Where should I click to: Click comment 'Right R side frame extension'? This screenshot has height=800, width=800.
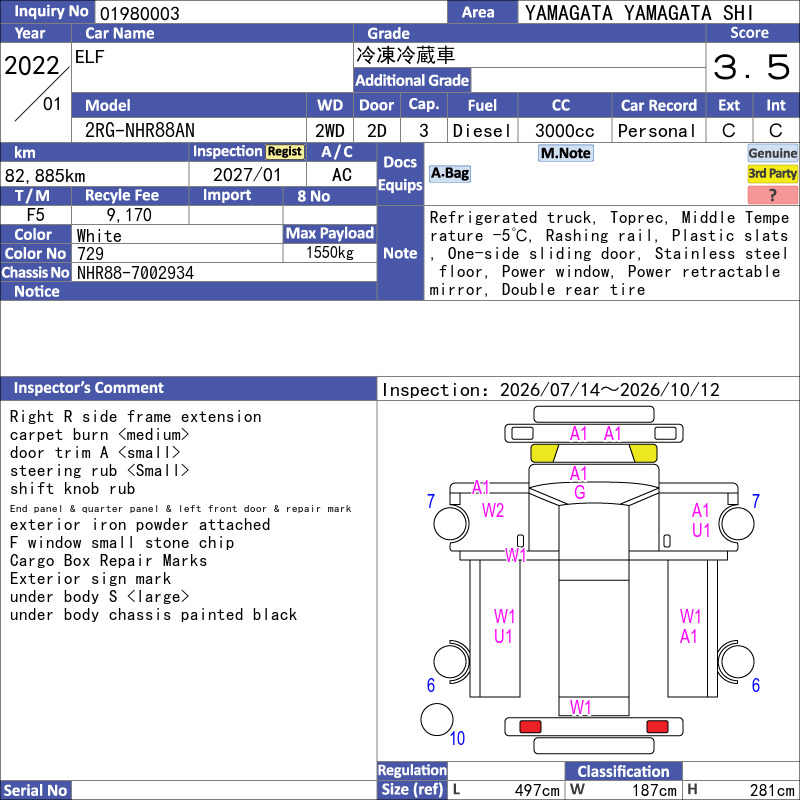pos(136,417)
